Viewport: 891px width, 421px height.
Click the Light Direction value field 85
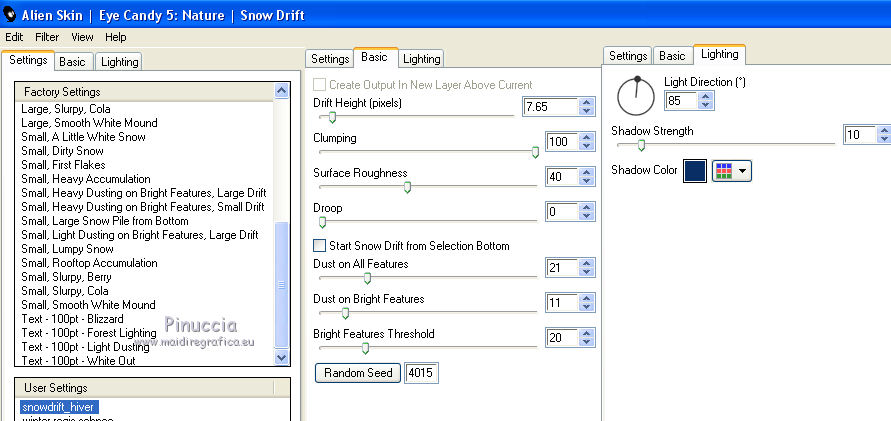pyautogui.click(x=681, y=101)
